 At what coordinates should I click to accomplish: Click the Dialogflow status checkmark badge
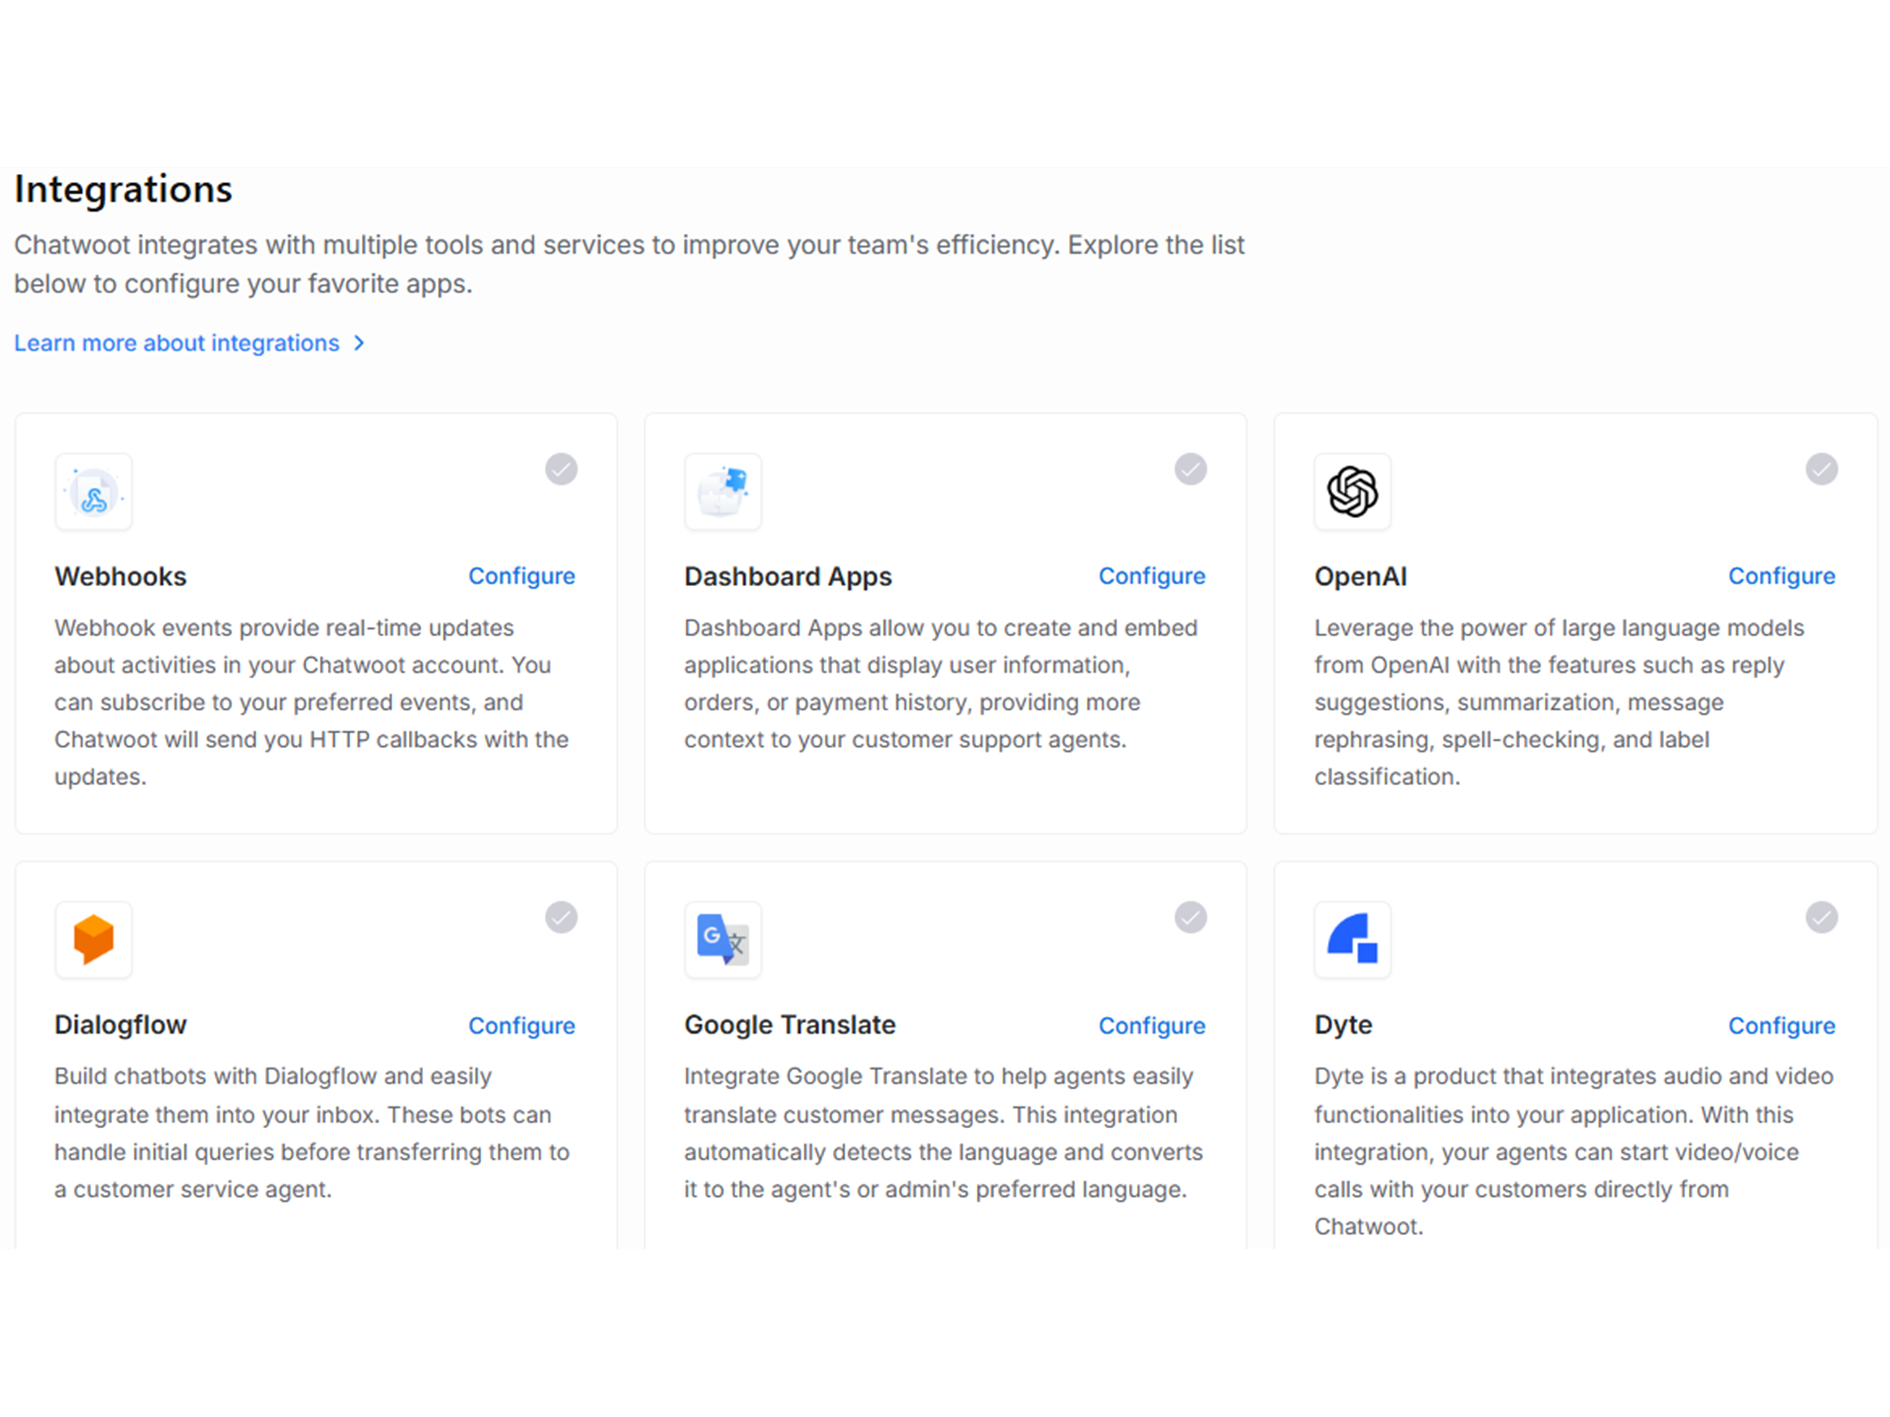pyautogui.click(x=561, y=917)
